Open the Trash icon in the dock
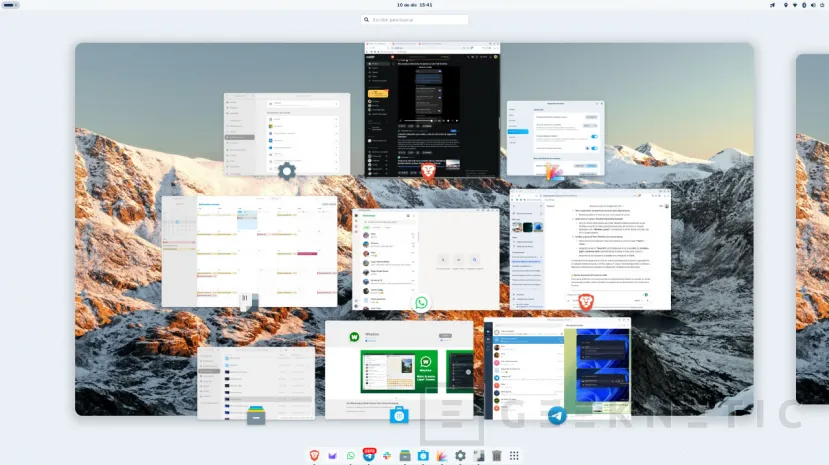Image resolution: width=829 pixels, height=465 pixels. 496,455
